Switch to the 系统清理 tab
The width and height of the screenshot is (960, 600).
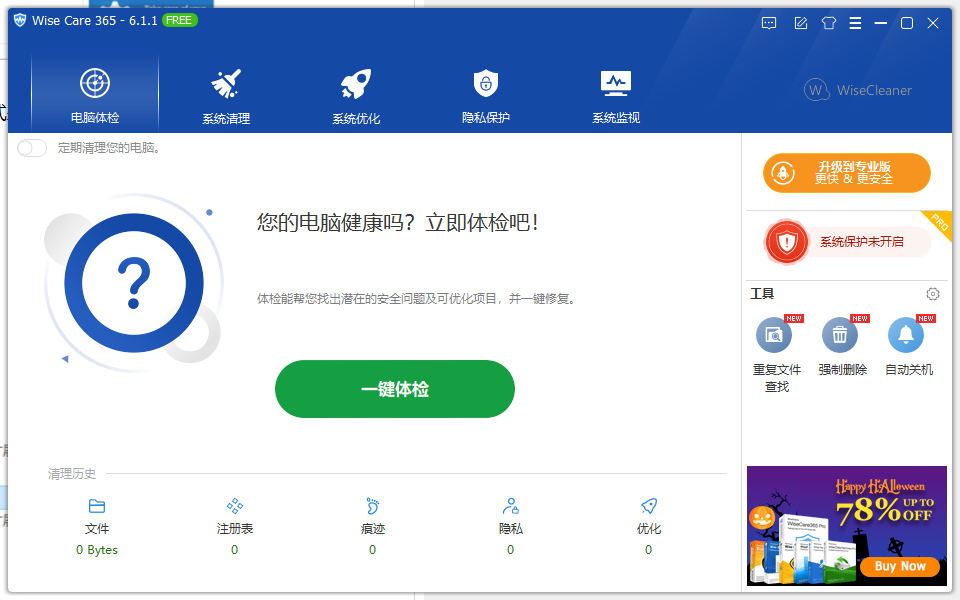click(x=226, y=96)
